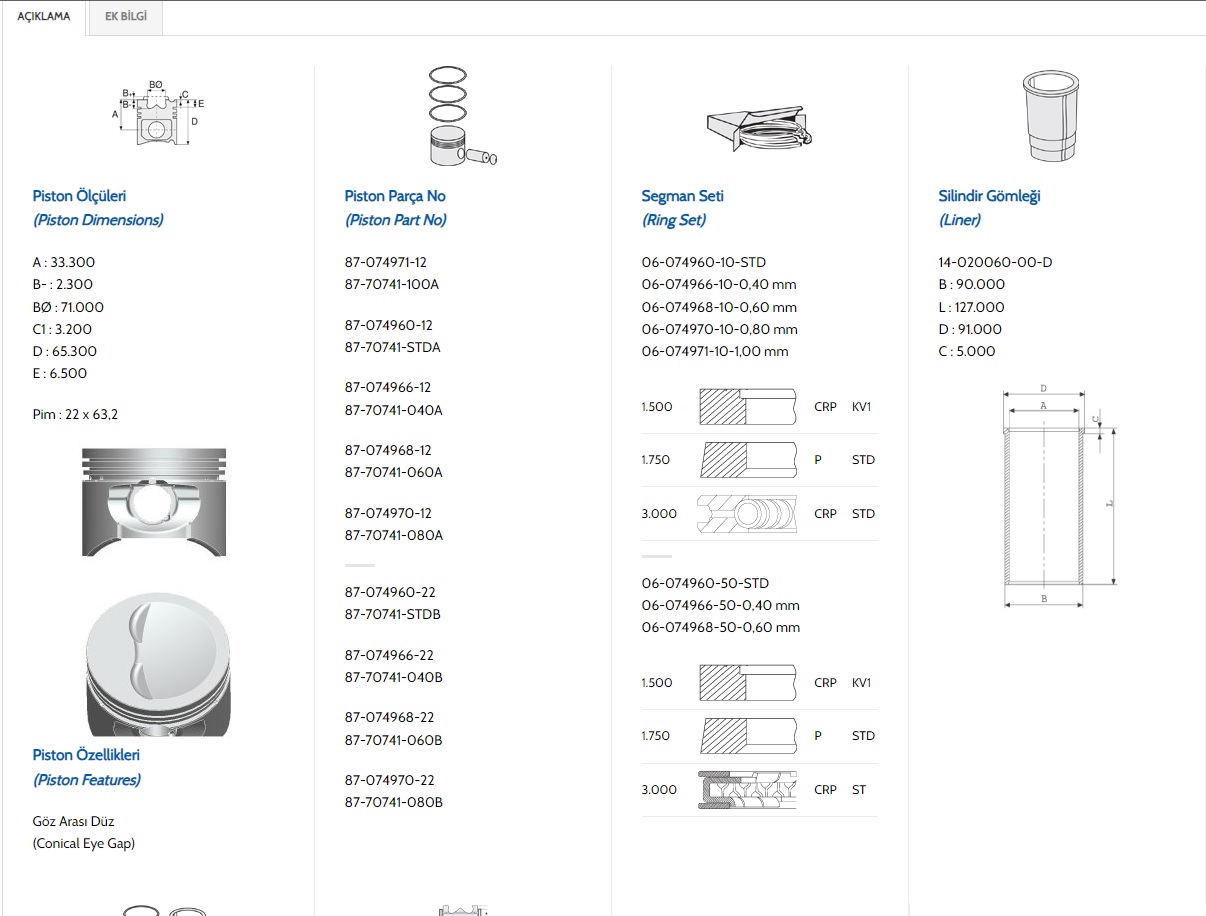Click the first 1.500 CRP KV1 ring profile
Image resolution: width=1206 pixels, height=916 pixels.
point(748,407)
